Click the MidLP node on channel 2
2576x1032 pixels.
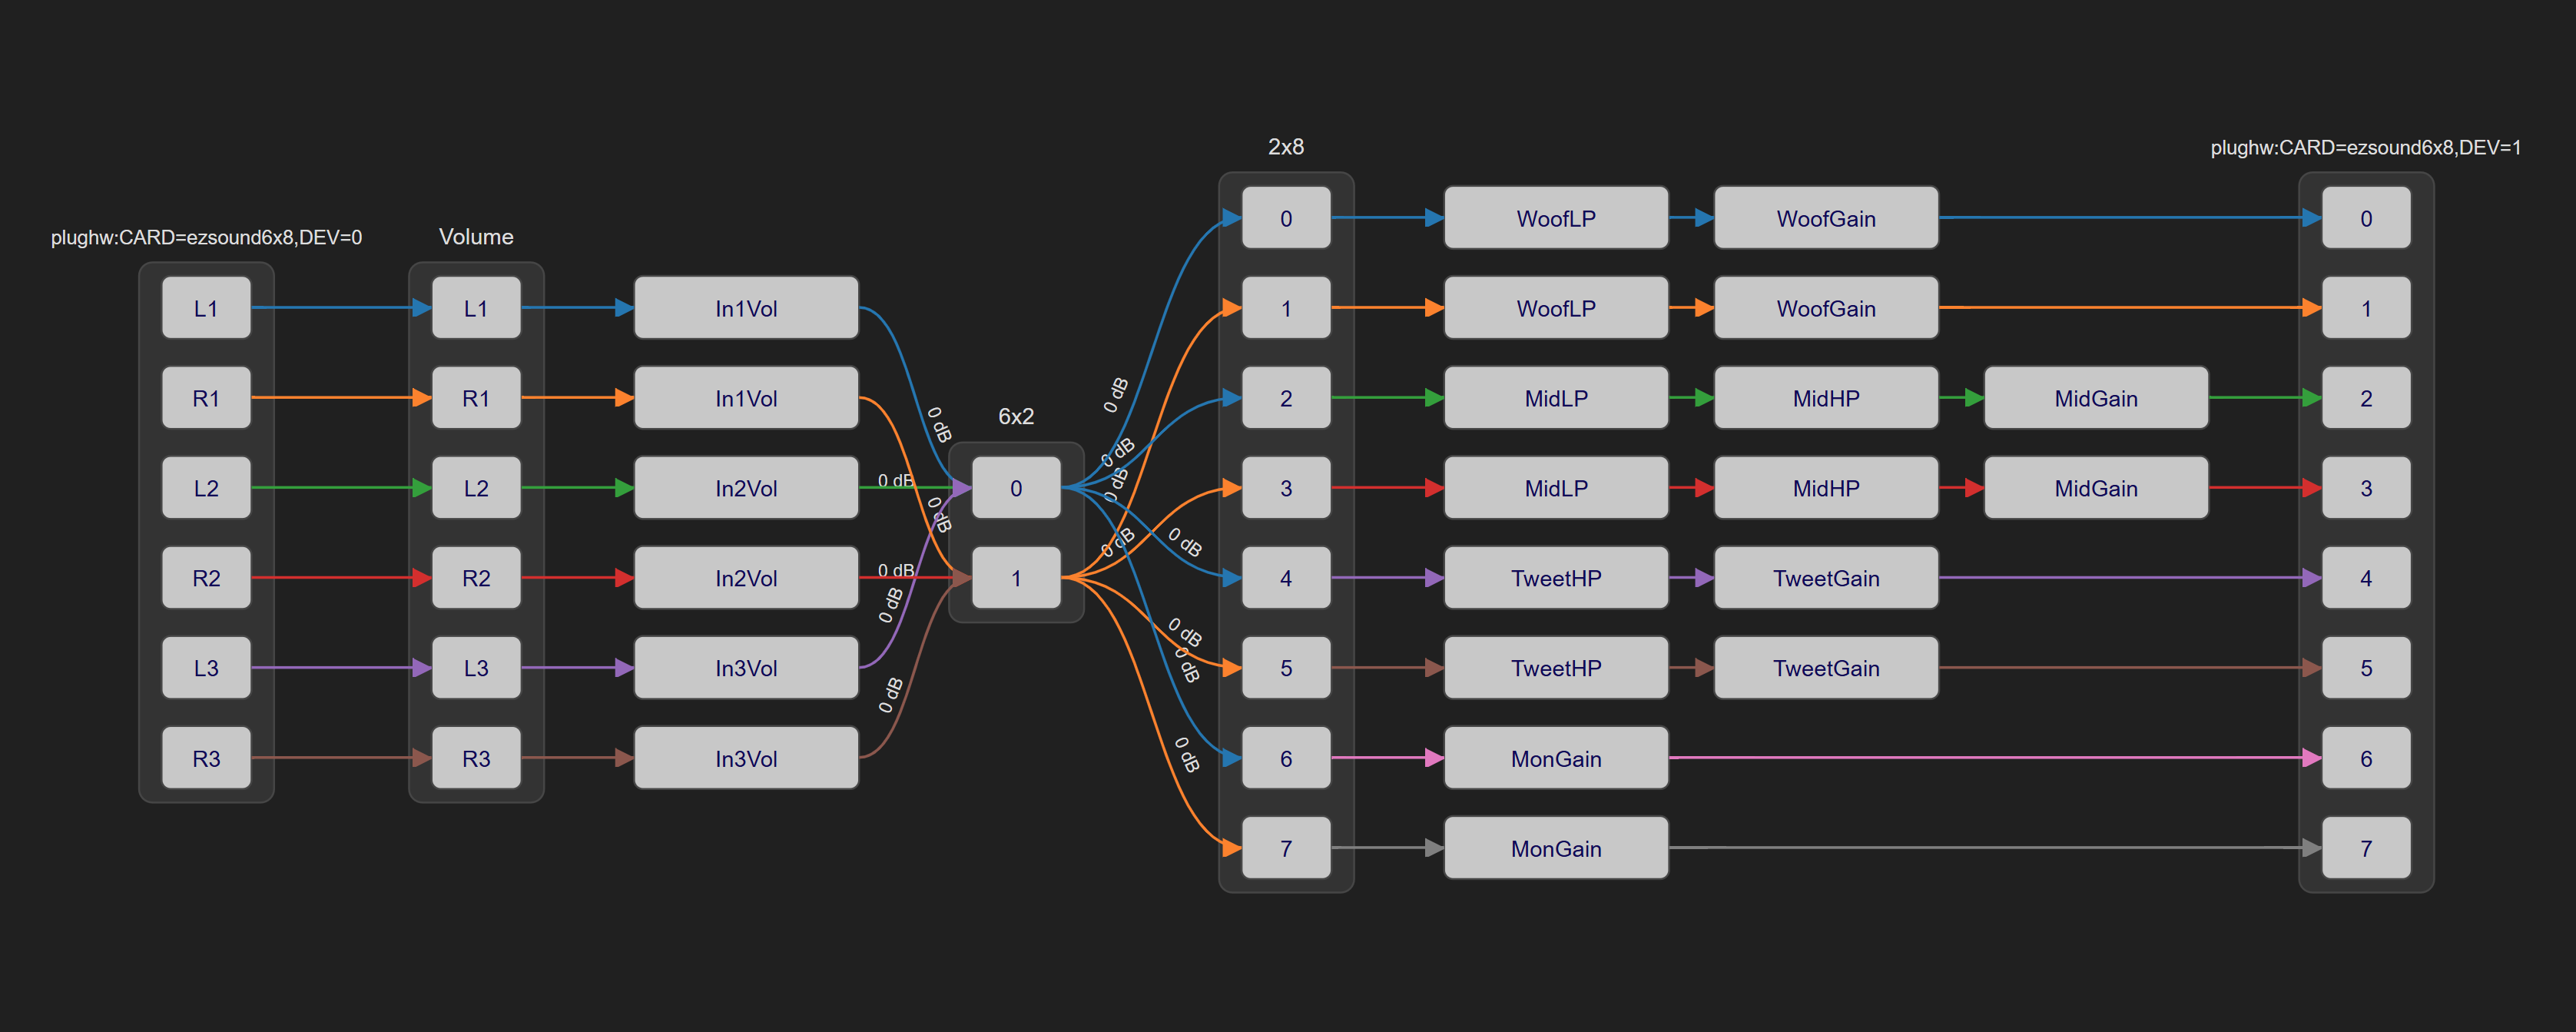coord(1555,398)
